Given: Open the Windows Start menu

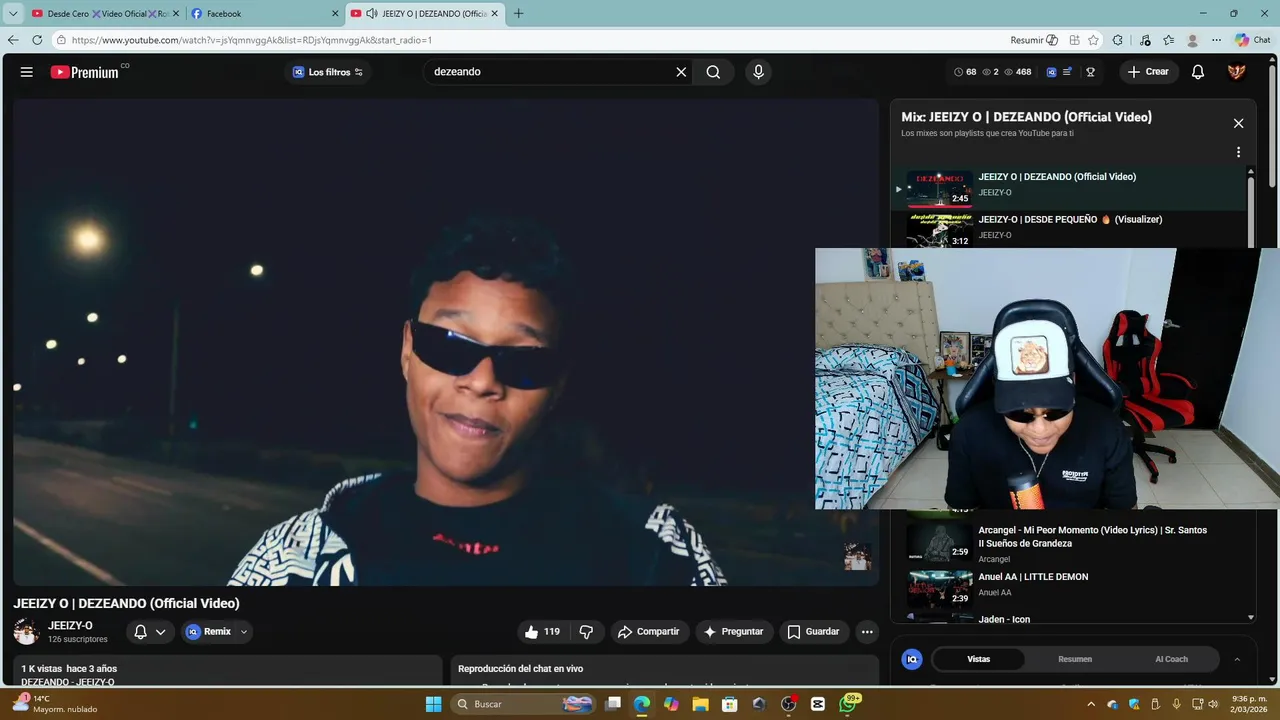Looking at the screenshot, I should tap(433, 704).
